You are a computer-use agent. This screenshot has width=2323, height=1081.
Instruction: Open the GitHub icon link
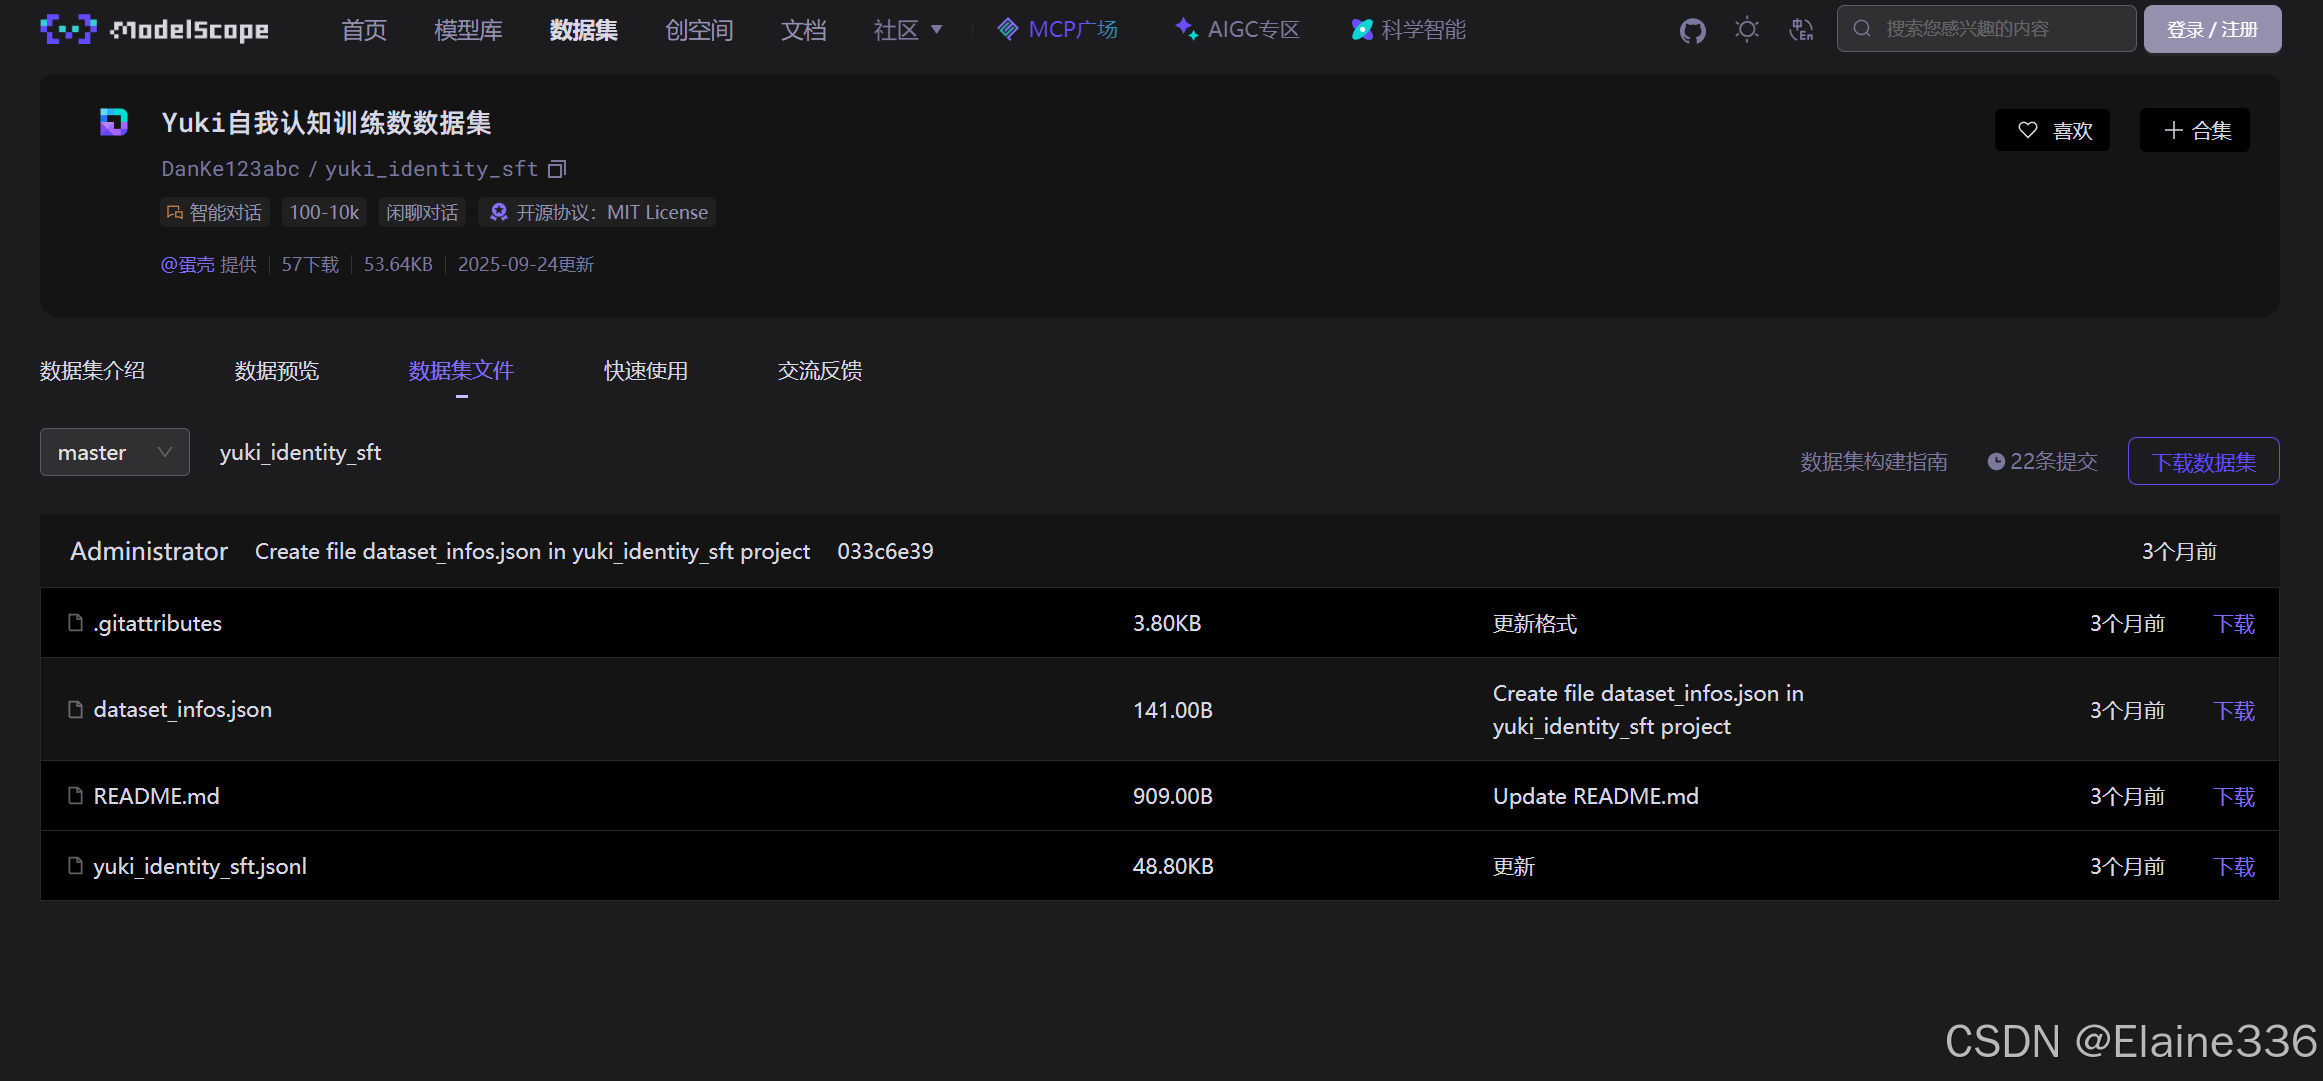click(1692, 30)
